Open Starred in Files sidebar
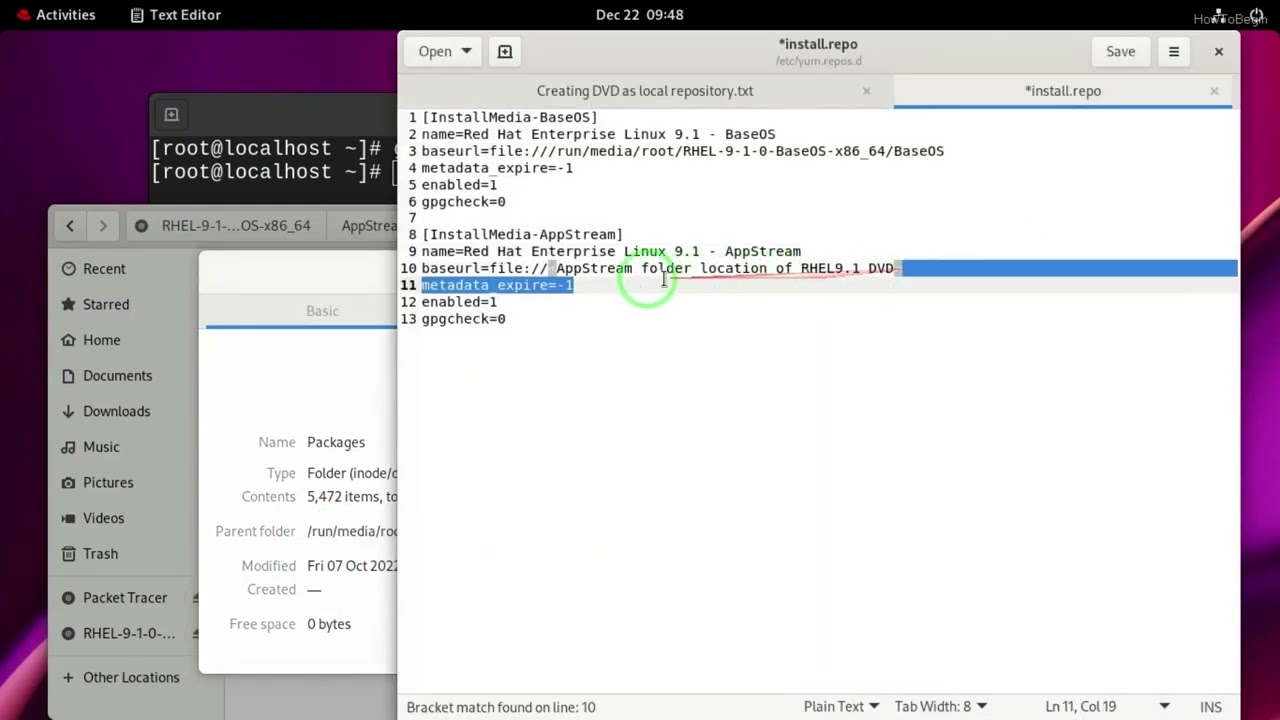Screen dimensions: 1280x720 [x=106, y=304]
